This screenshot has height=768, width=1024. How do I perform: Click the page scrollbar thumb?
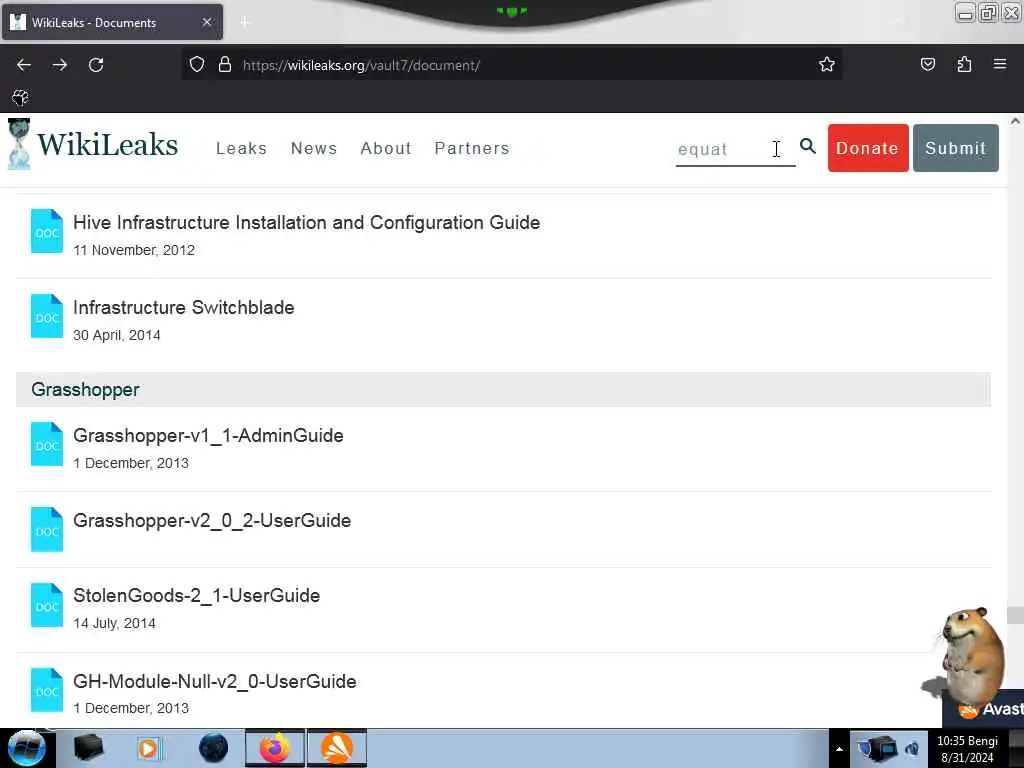1015,615
